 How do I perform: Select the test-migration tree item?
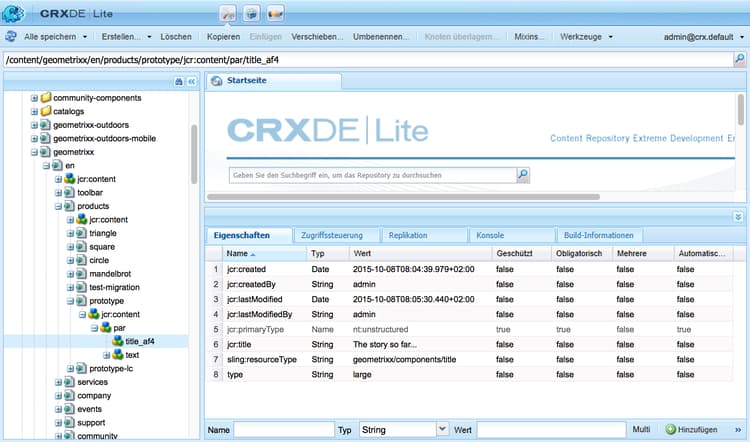point(114,287)
